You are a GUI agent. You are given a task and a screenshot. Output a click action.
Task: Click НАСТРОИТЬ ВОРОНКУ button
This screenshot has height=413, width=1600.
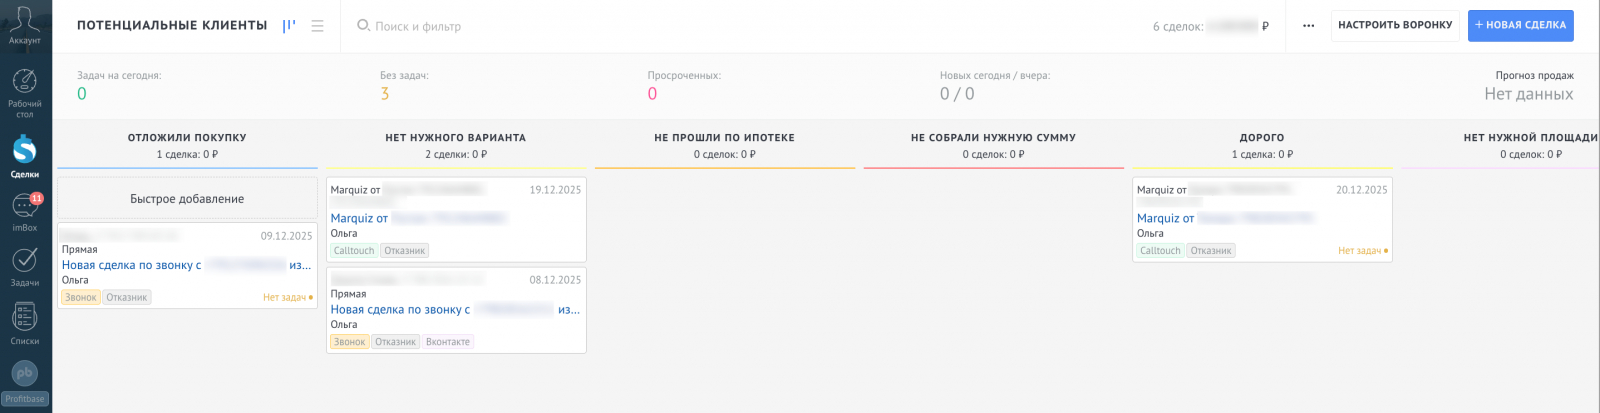[1394, 26]
